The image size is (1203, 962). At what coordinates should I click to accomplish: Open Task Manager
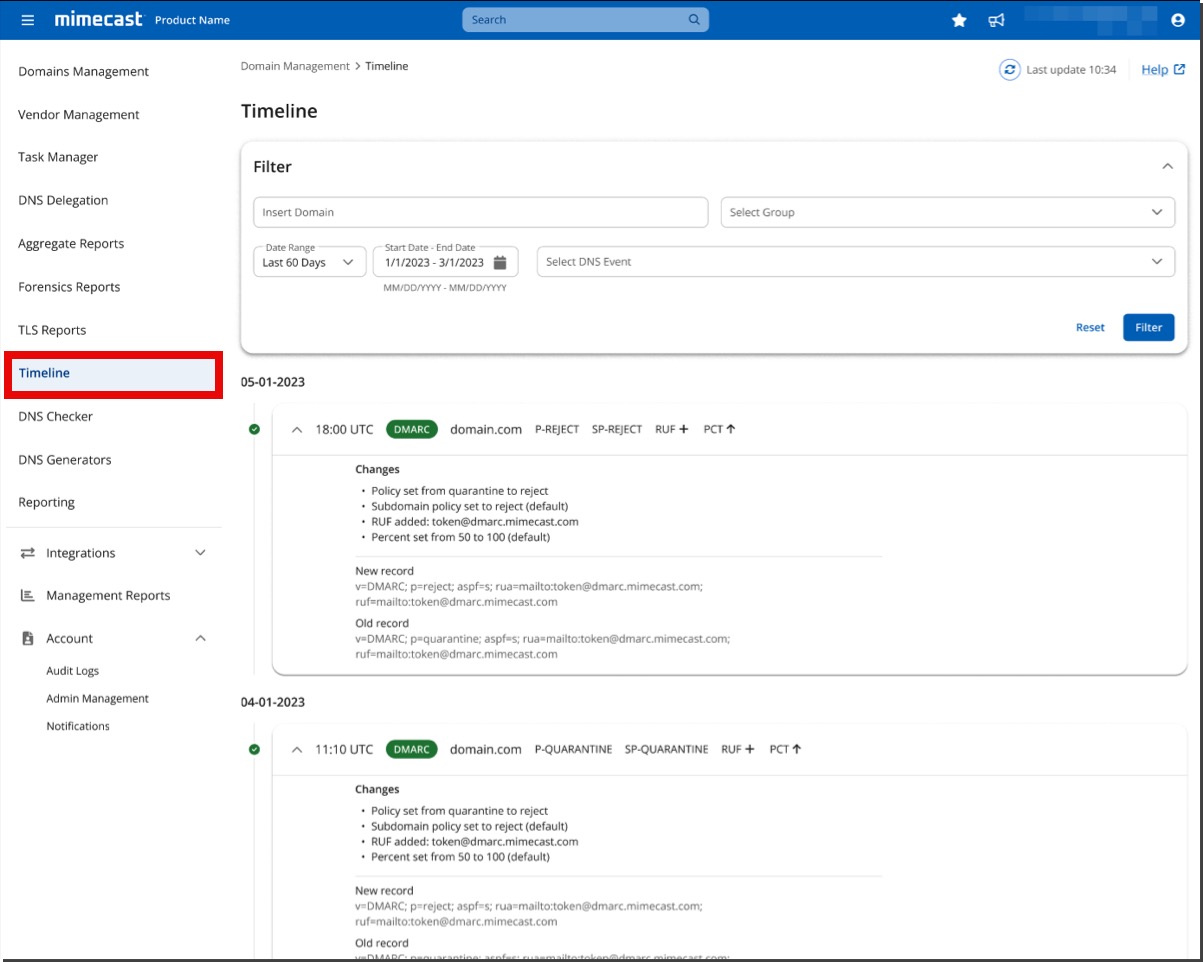tap(58, 157)
